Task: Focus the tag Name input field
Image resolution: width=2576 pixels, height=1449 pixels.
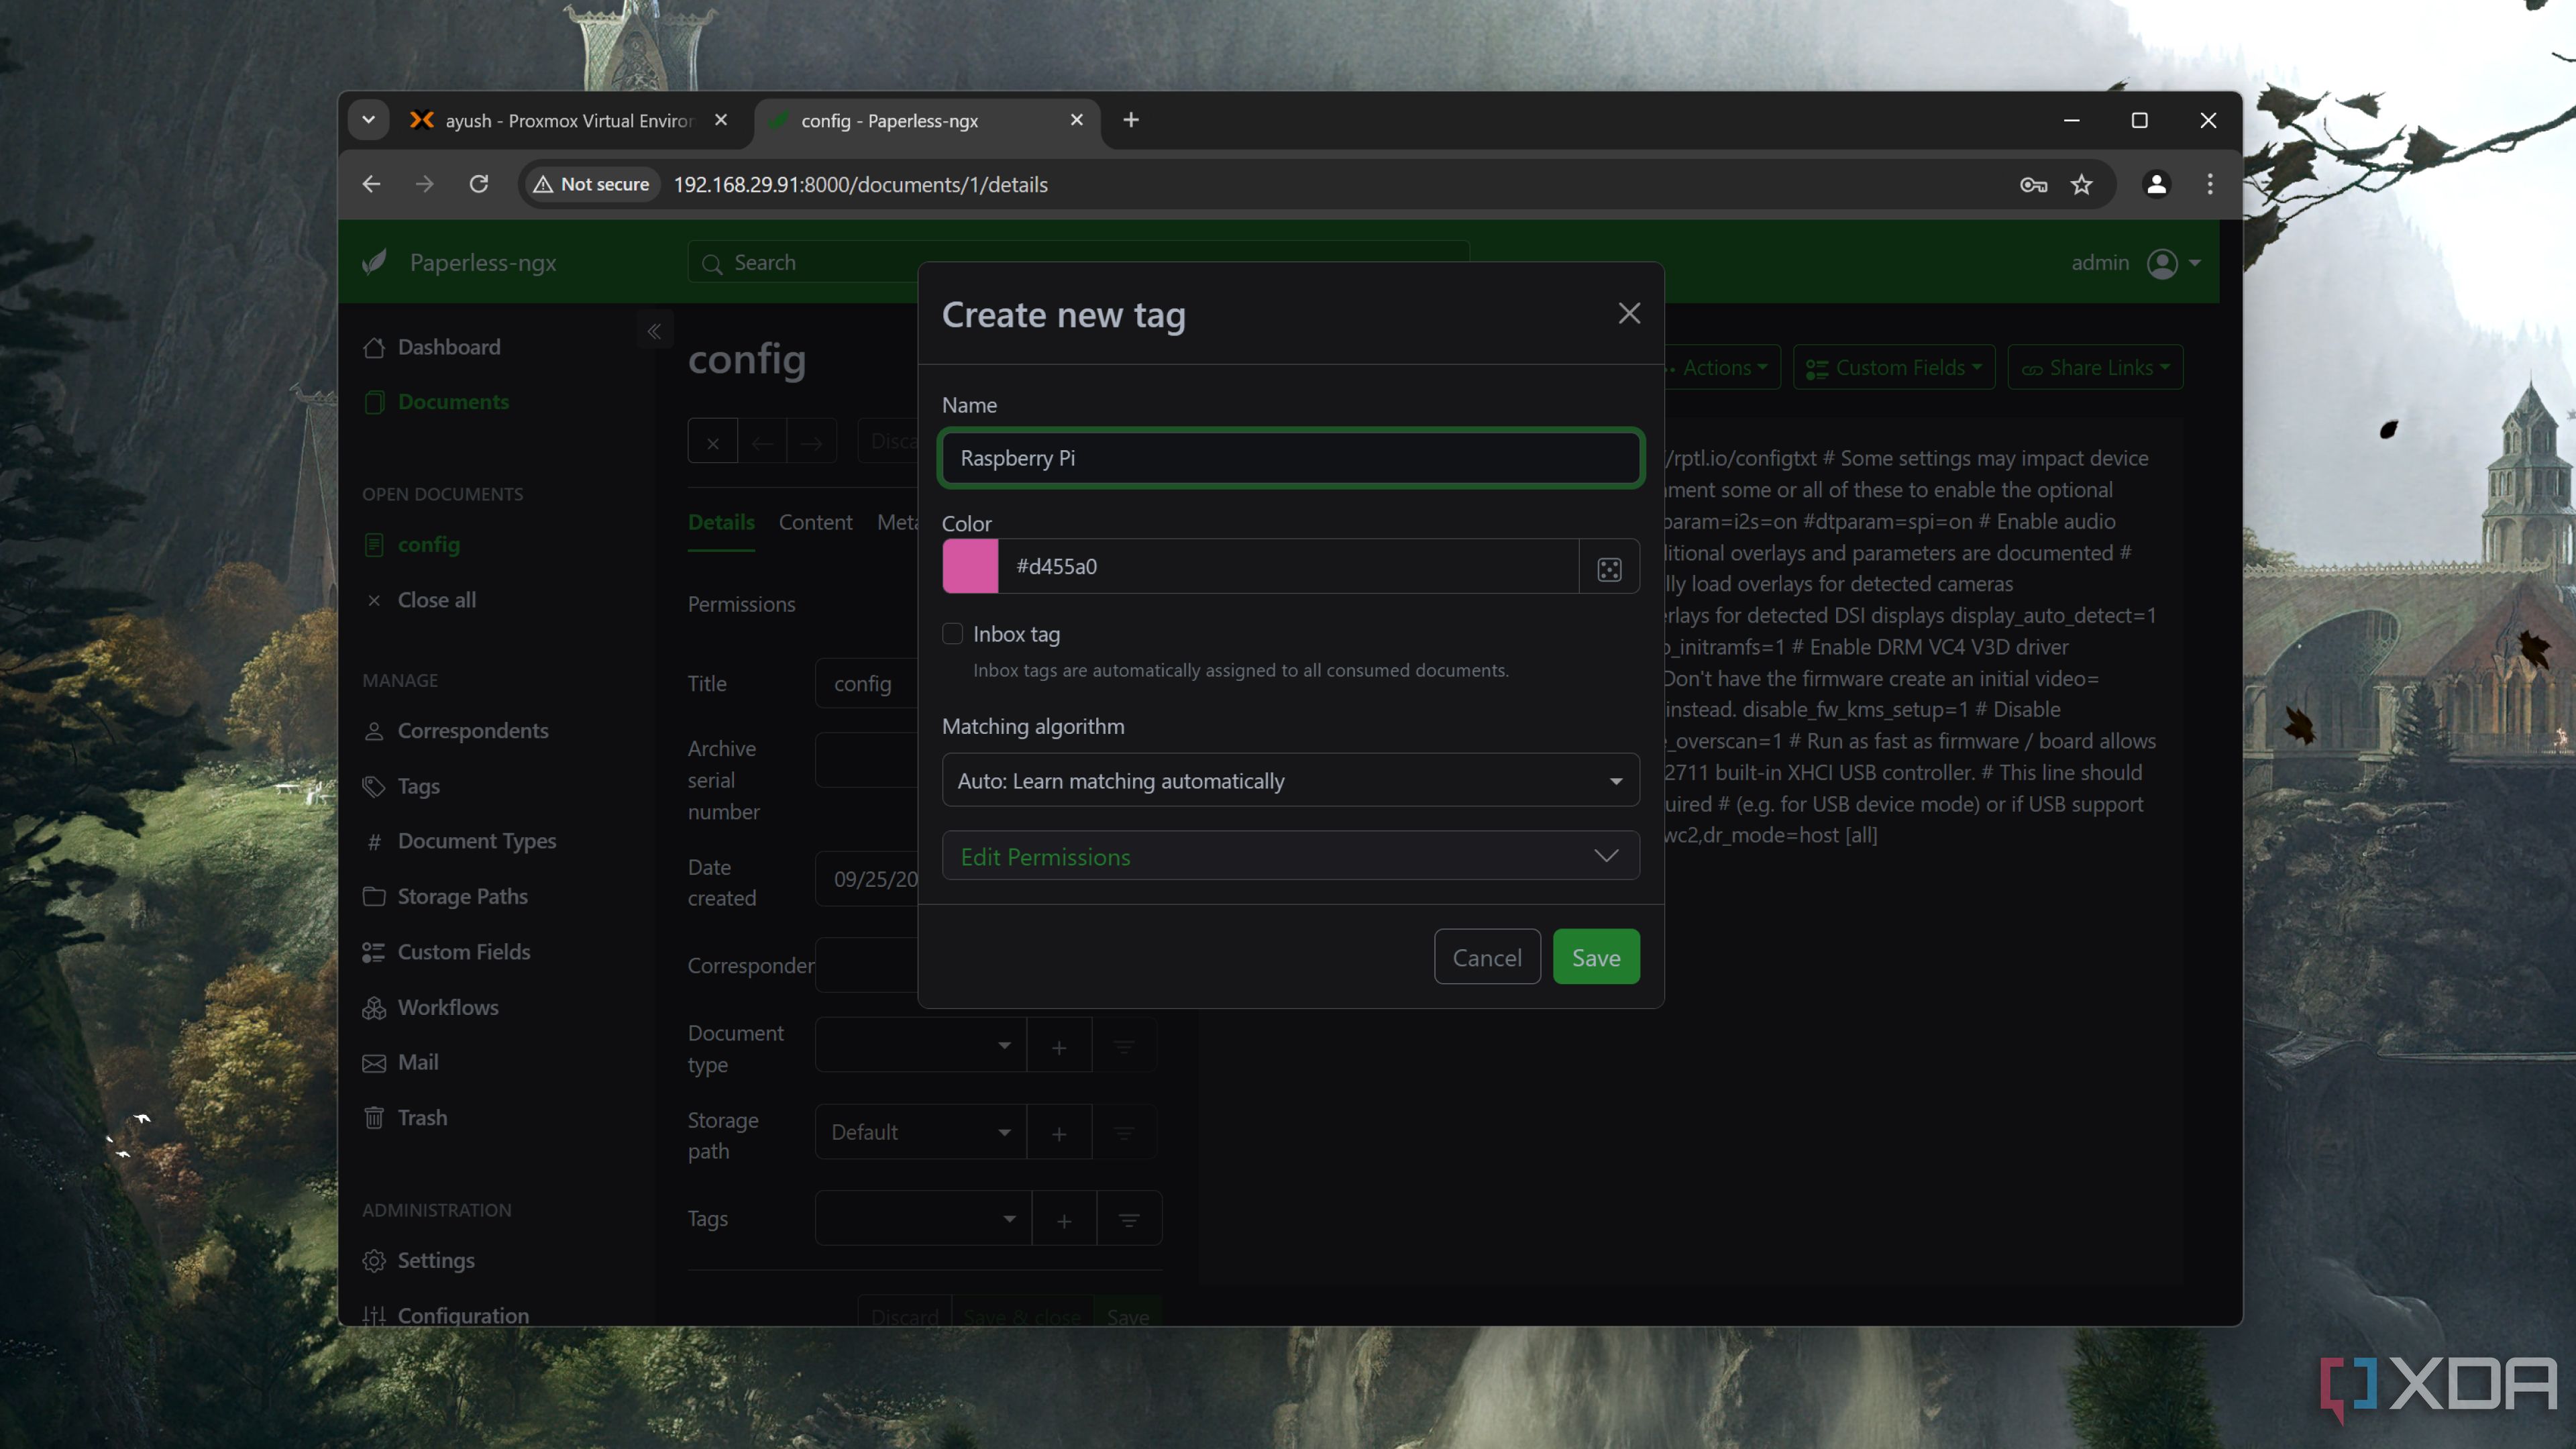Action: pos(1290,458)
